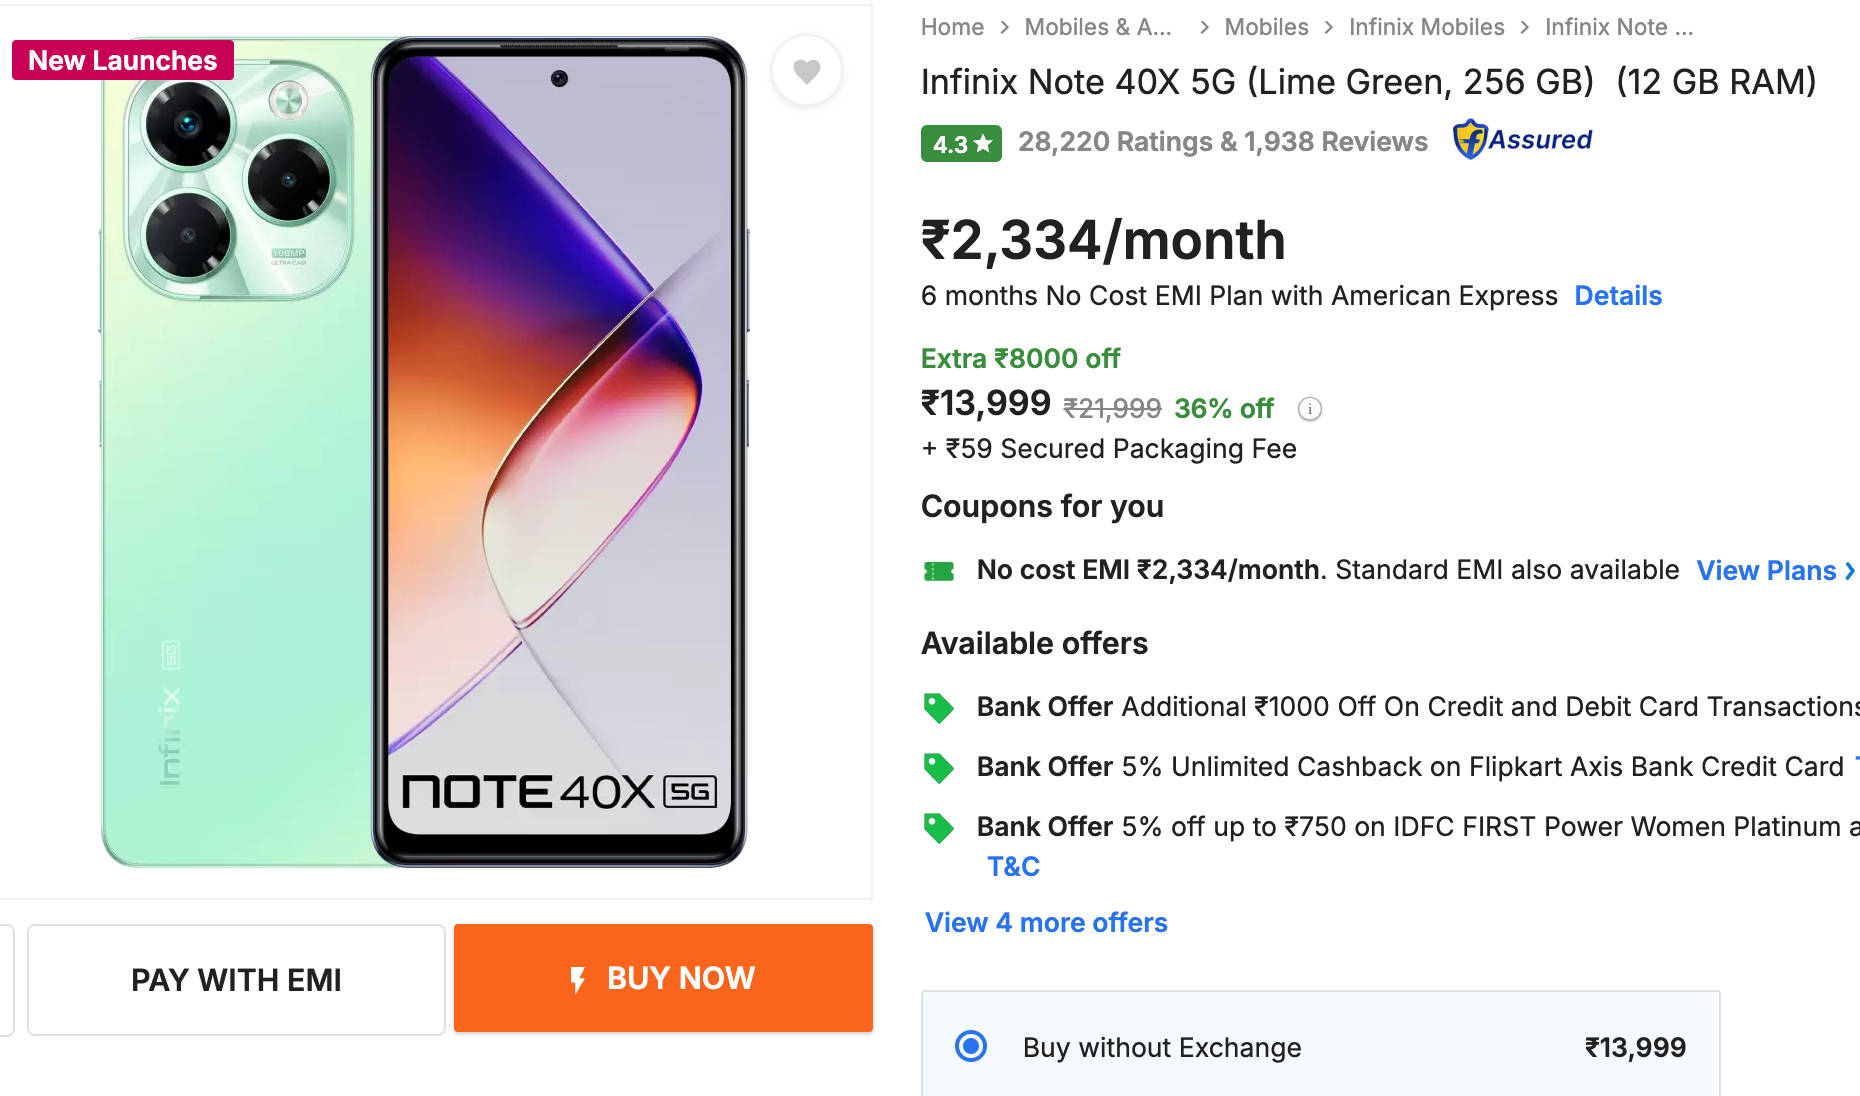Click the PAY WITH EMI button

point(236,979)
